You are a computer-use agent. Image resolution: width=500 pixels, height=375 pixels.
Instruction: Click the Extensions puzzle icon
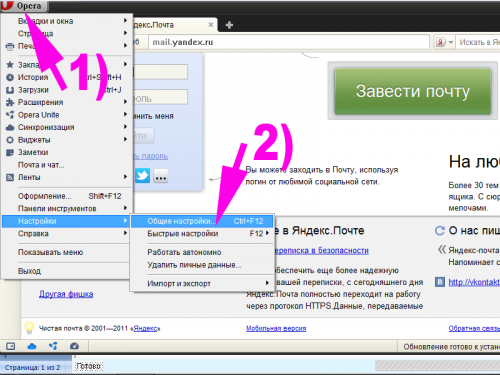pyautogui.click(x=10, y=102)
